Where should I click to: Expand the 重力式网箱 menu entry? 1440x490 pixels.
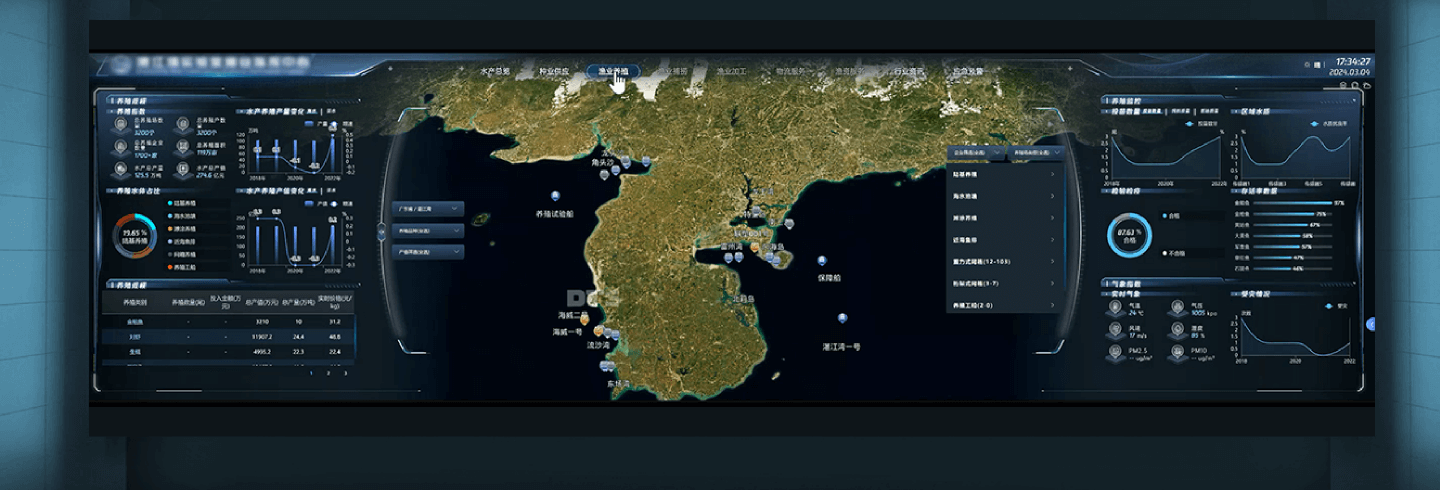1052,261
